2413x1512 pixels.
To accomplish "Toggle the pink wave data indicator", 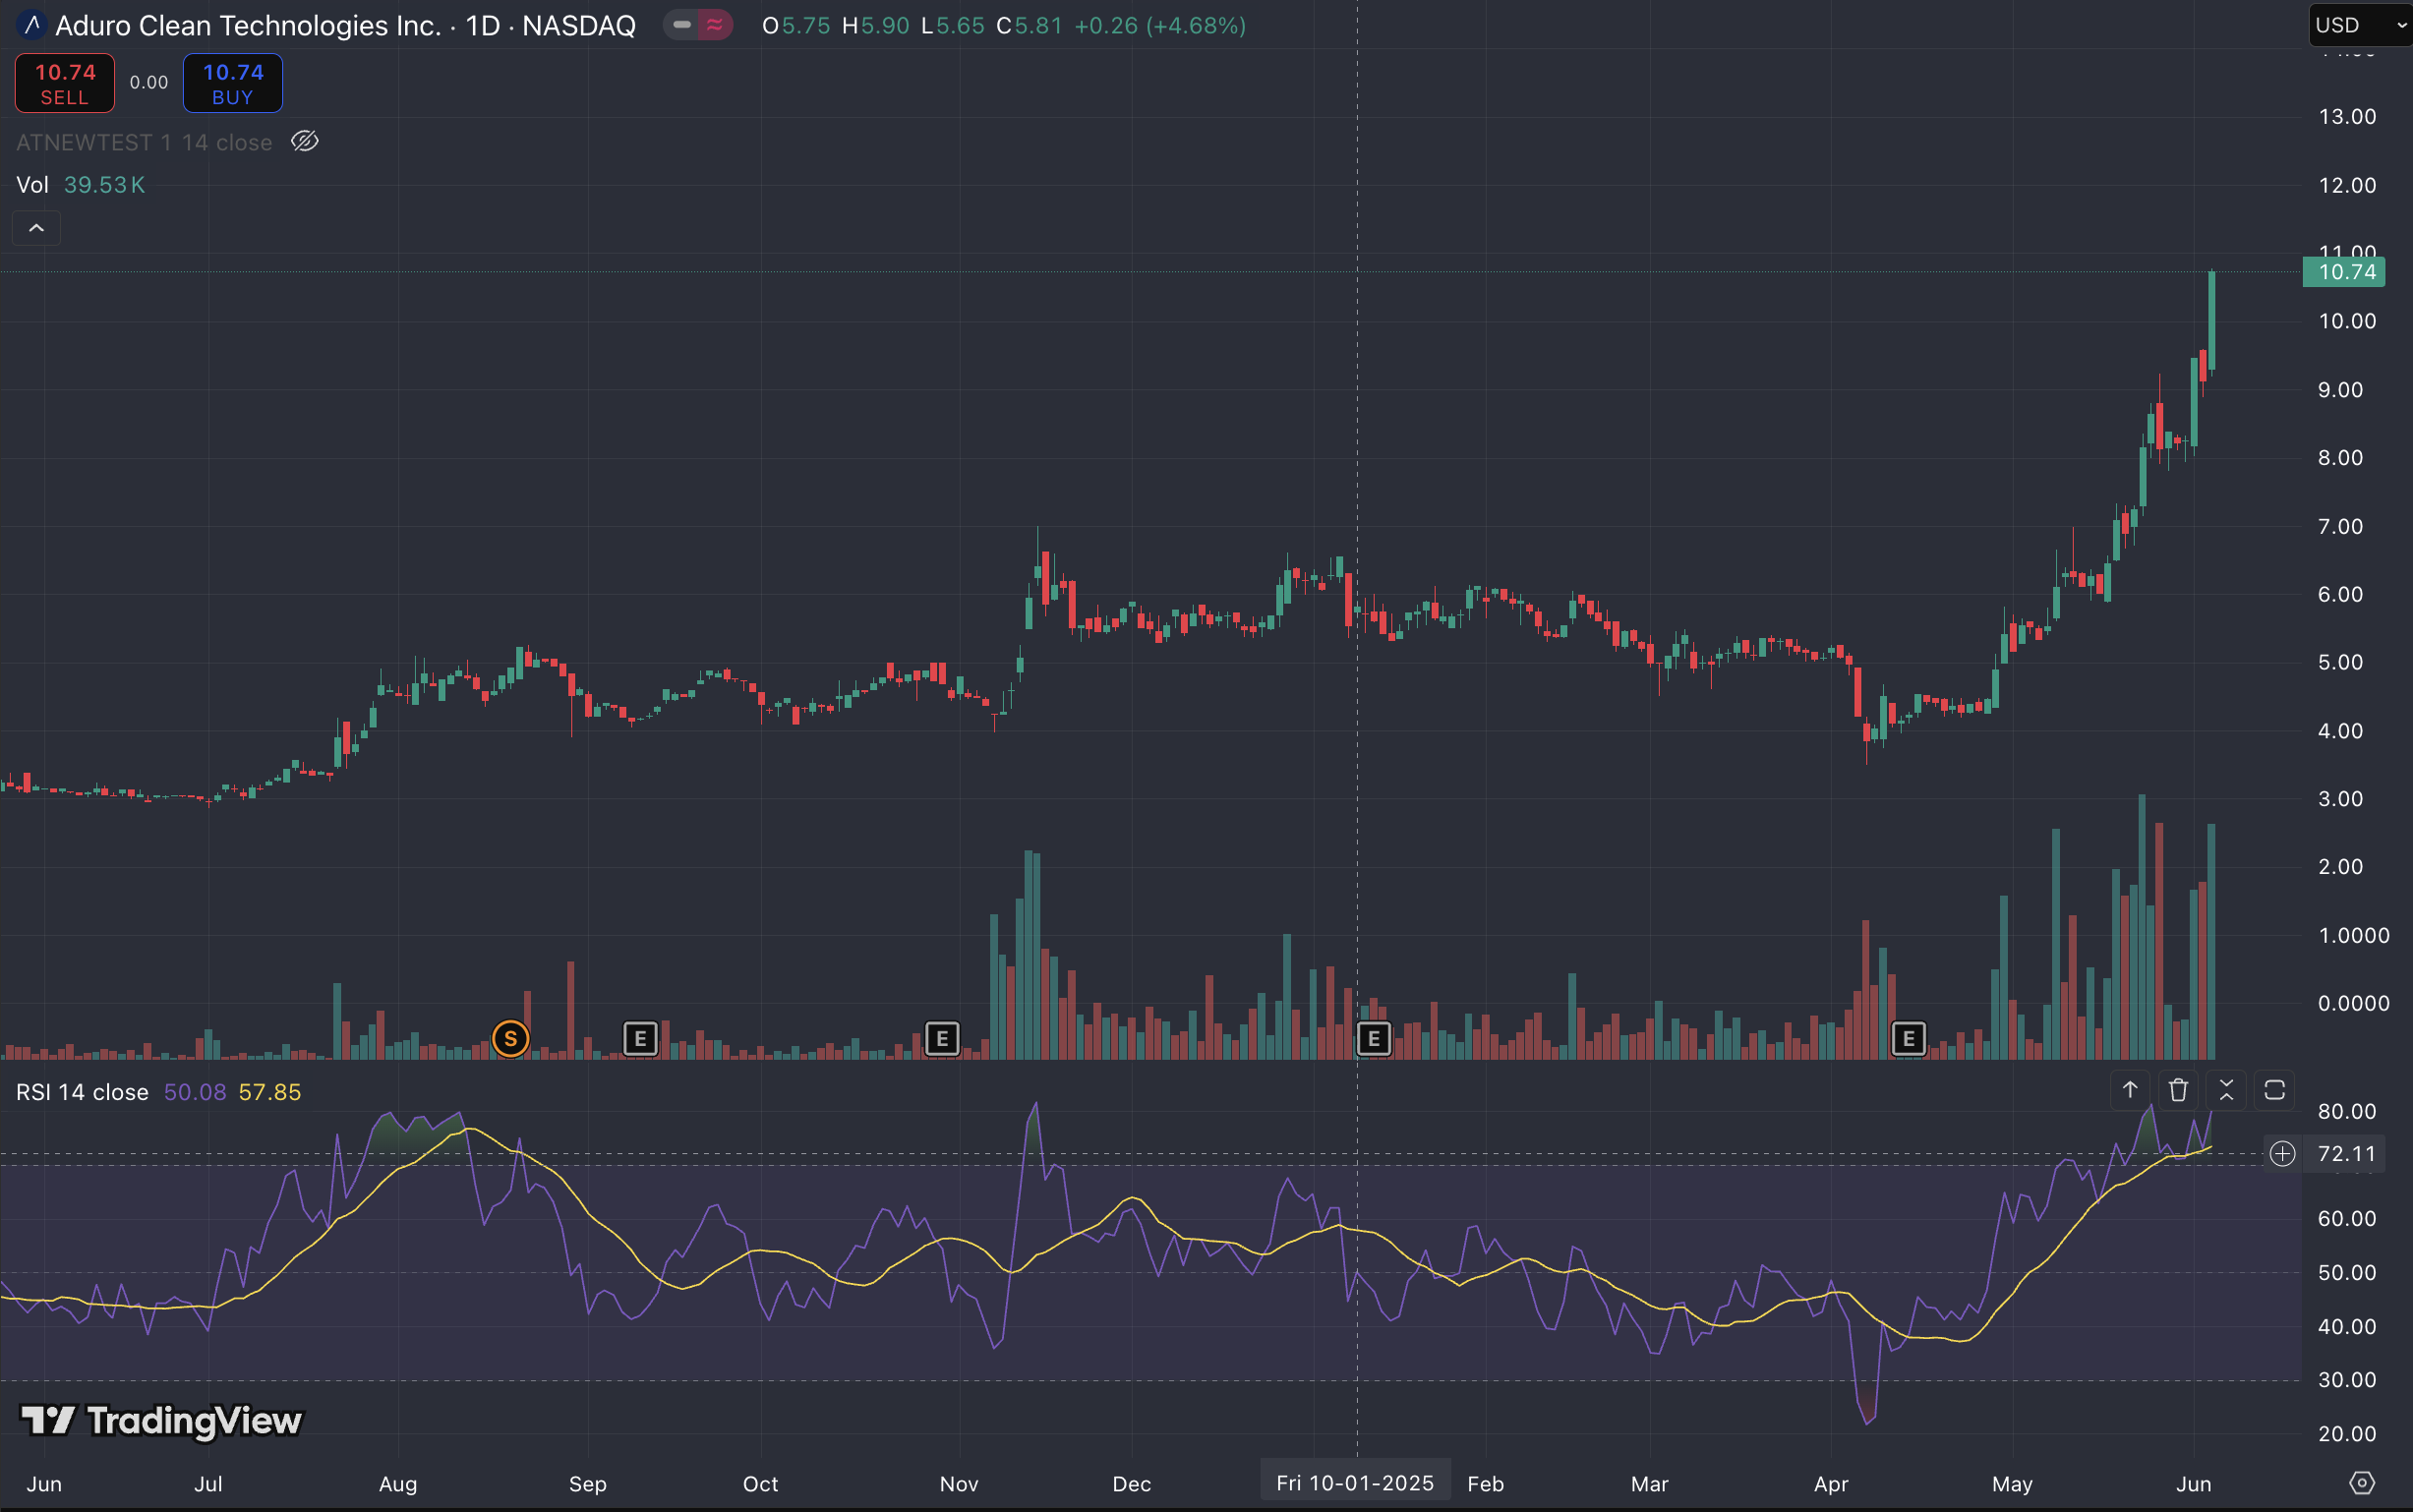I will click(x=714, y=25).
